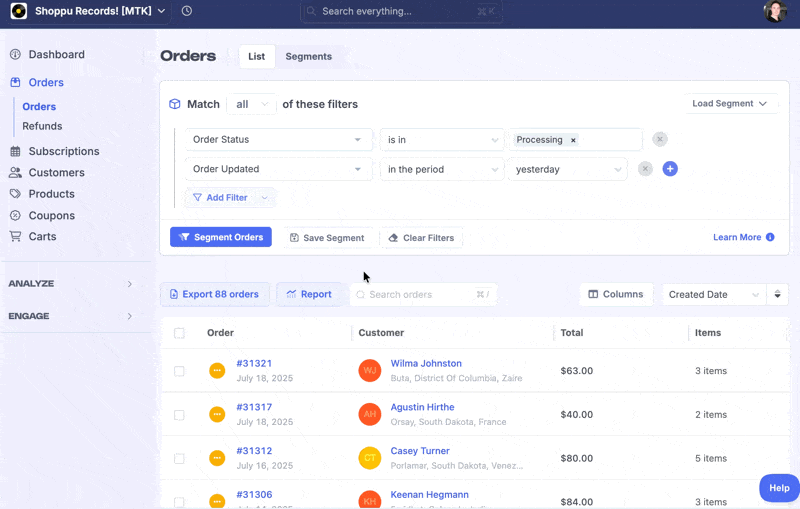Open the Learn More link
Viewport: 800px width, 509px height.
[x=737, y=237]
